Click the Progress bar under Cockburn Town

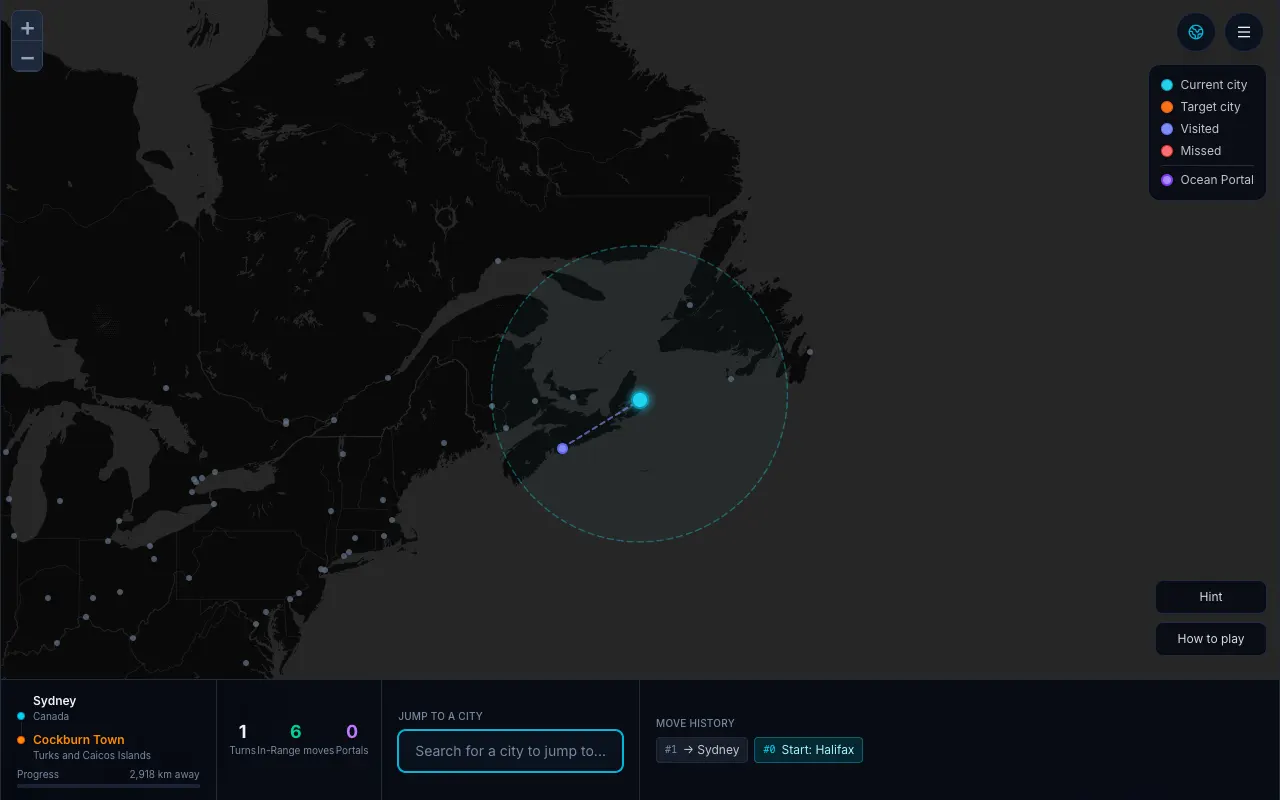click(108, 786)
